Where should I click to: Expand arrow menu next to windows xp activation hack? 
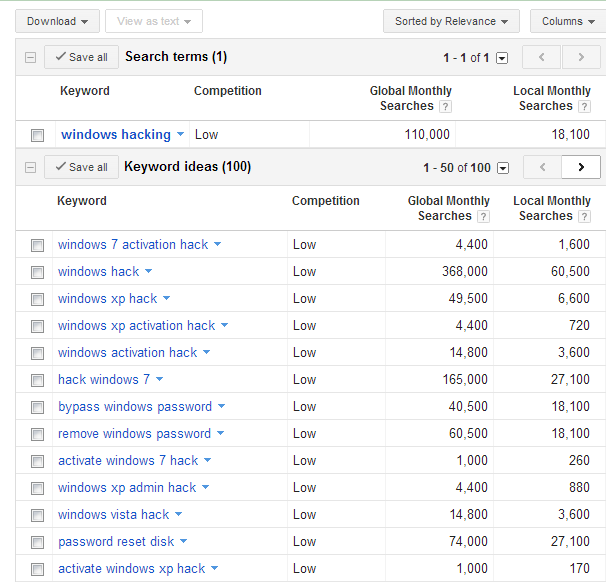[225, 325]
